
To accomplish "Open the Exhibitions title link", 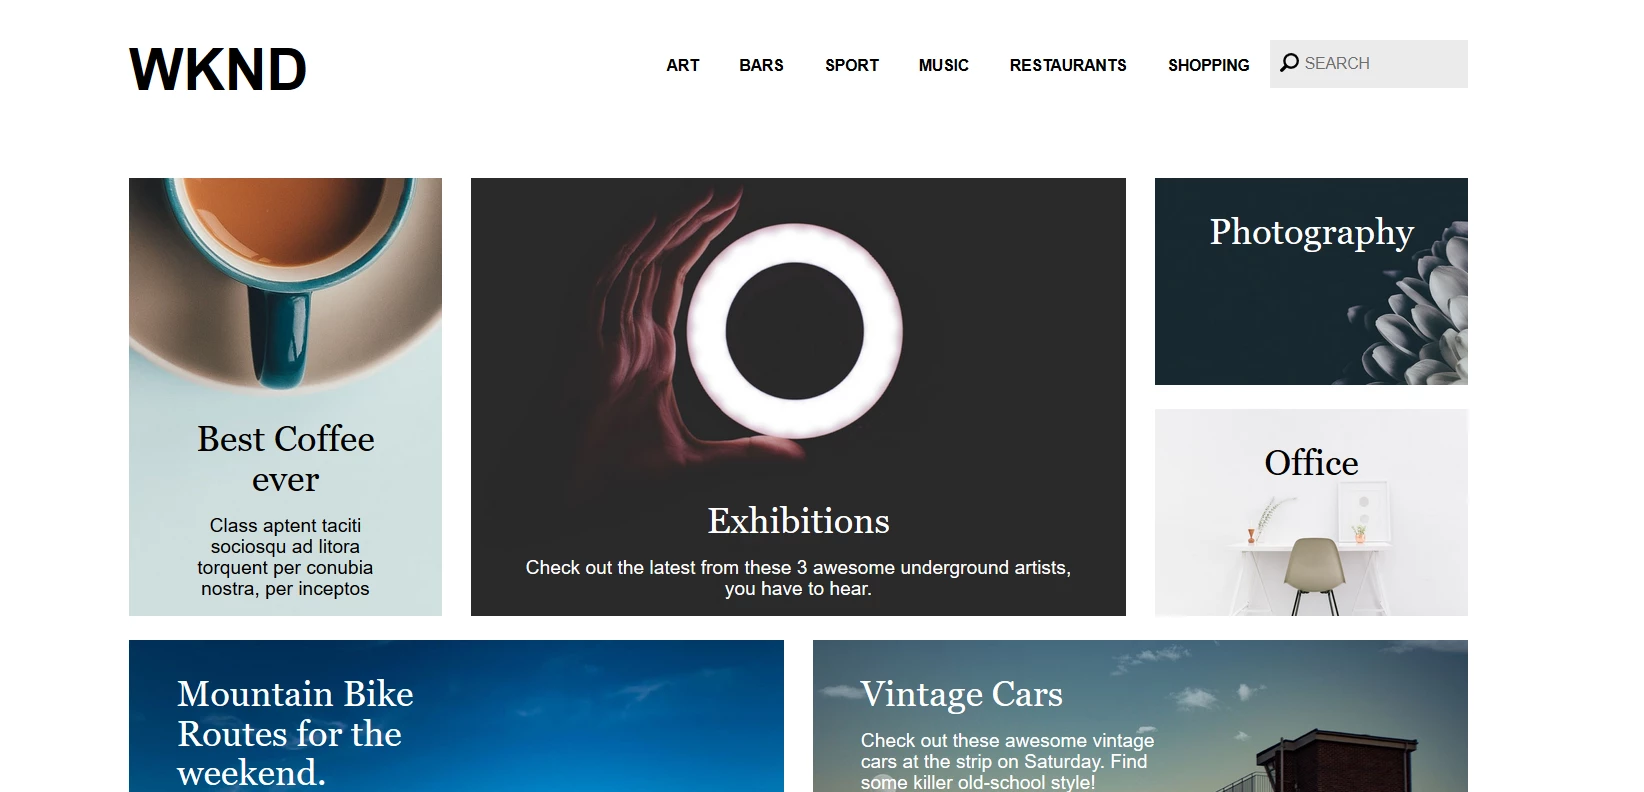I will coord(798,521).
